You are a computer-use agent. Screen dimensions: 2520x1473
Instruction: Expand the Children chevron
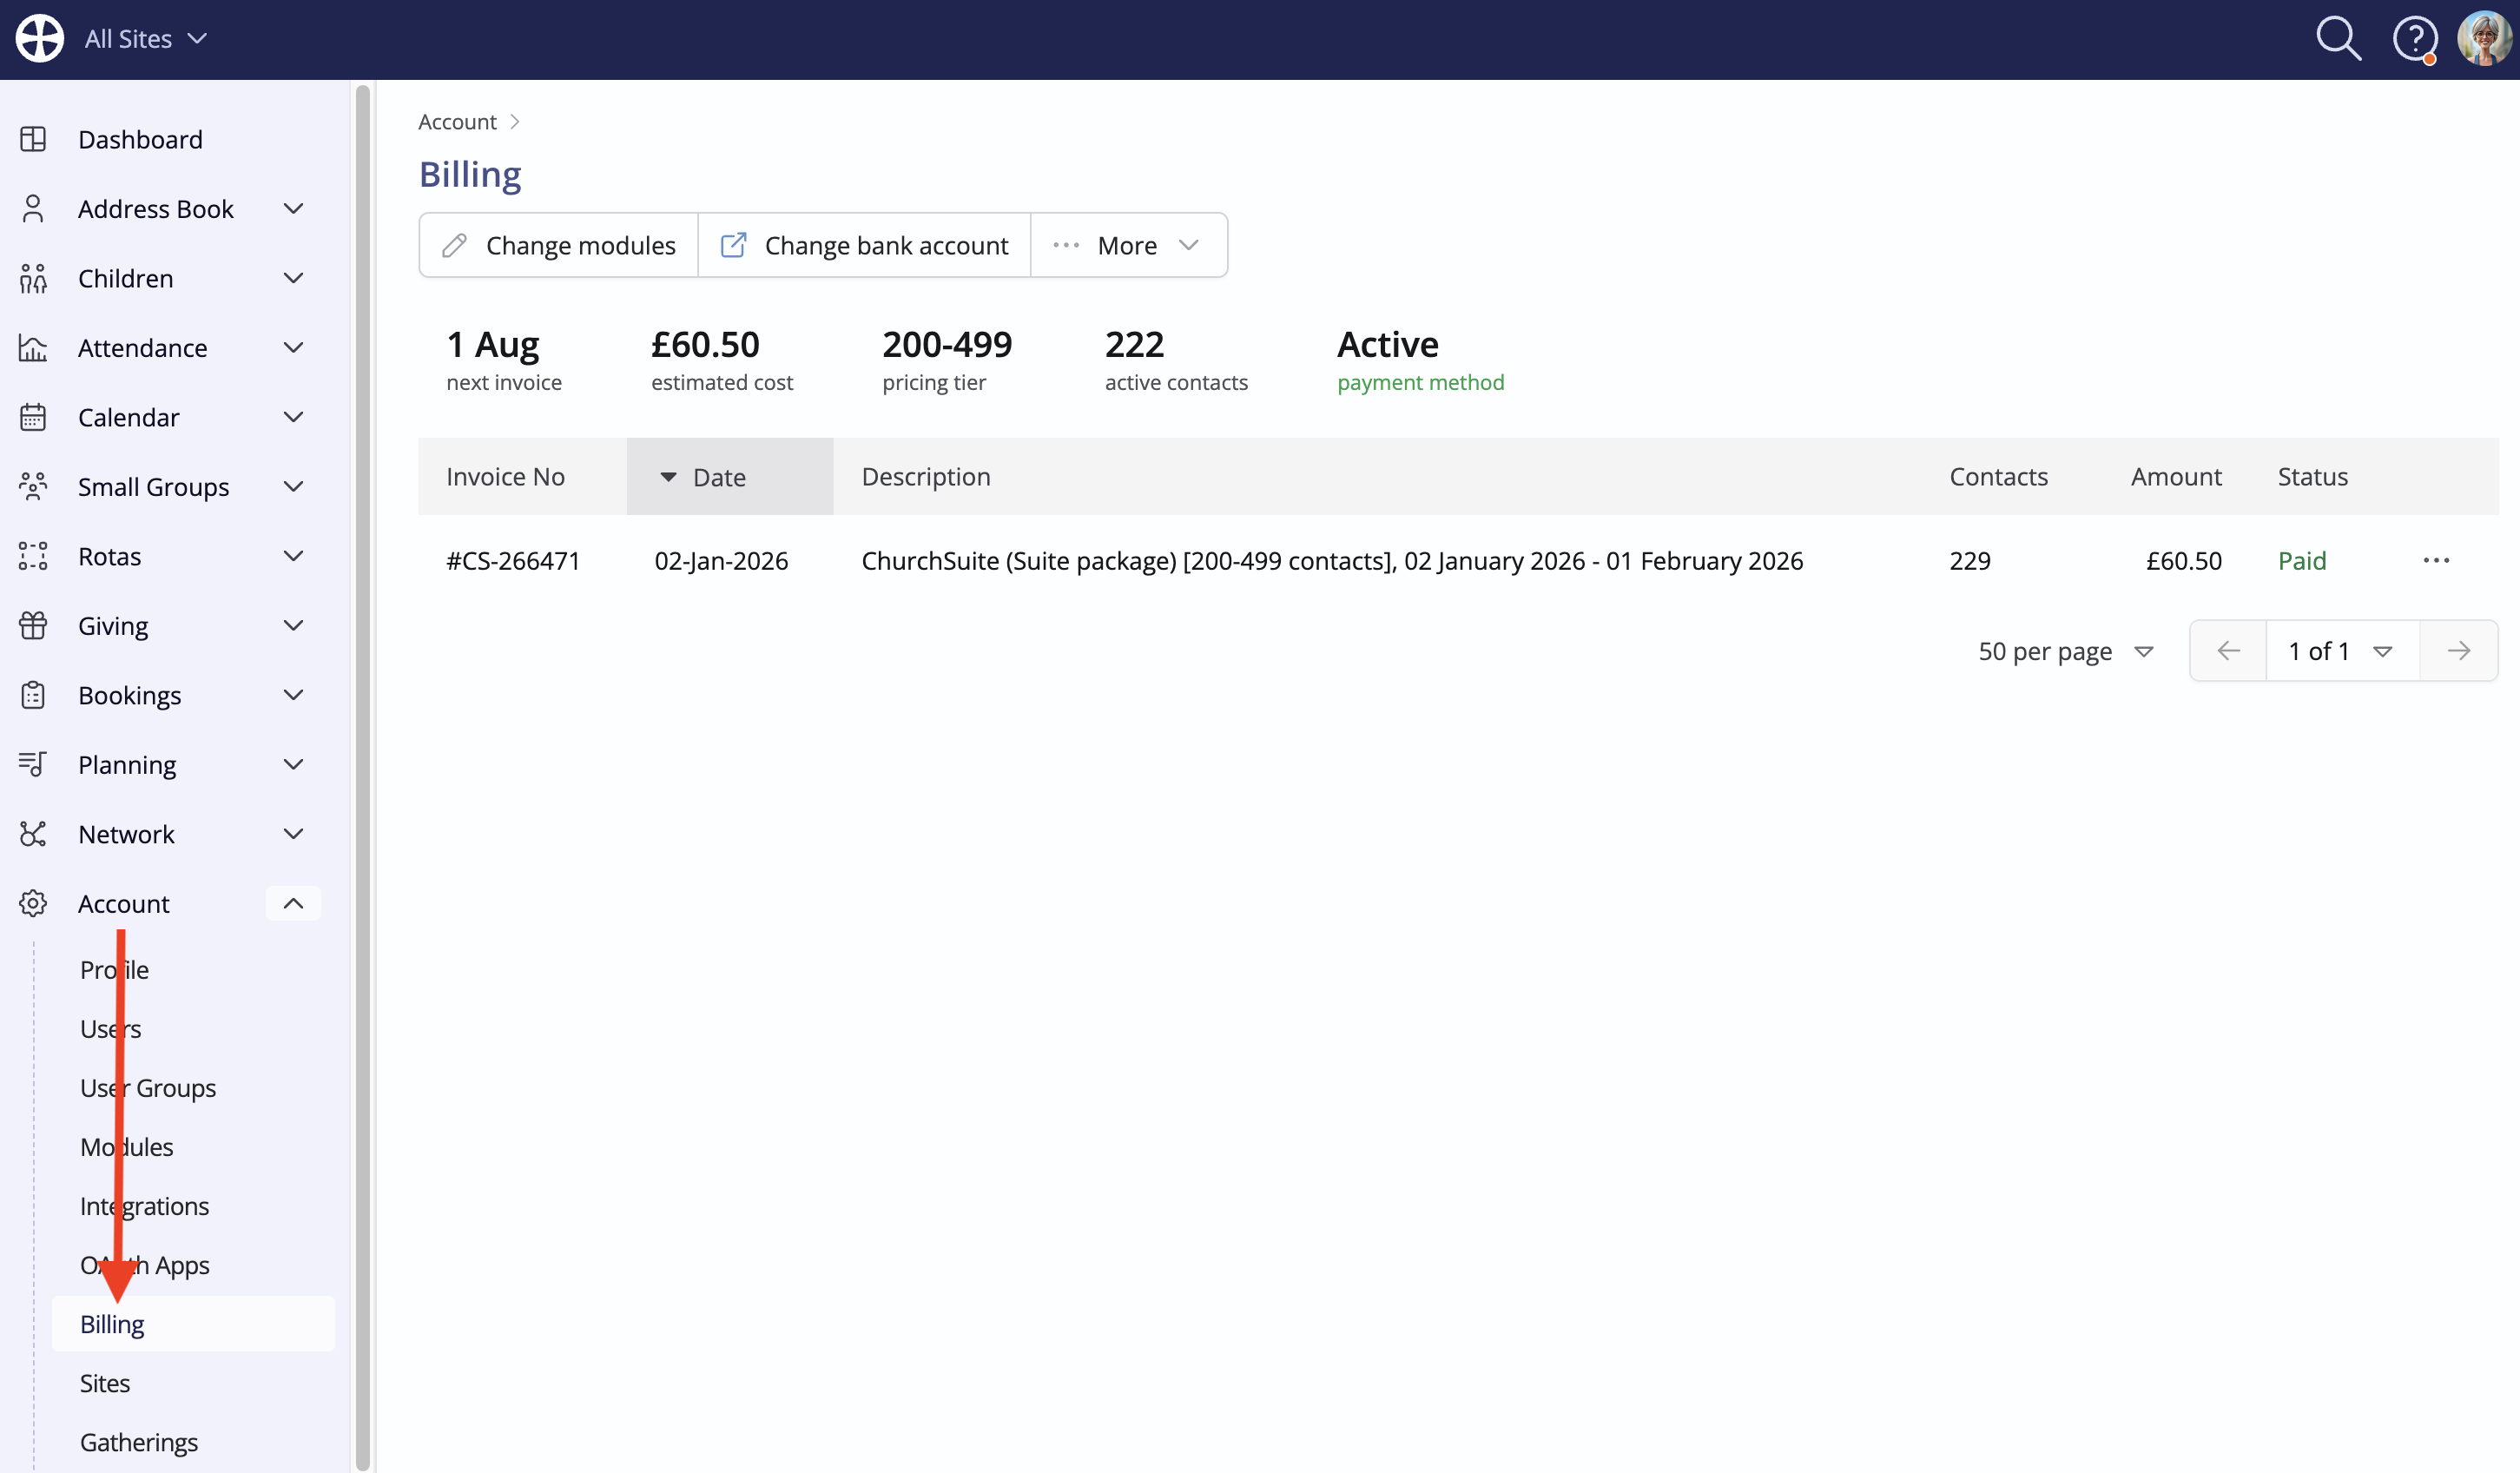tap(293, 278)
